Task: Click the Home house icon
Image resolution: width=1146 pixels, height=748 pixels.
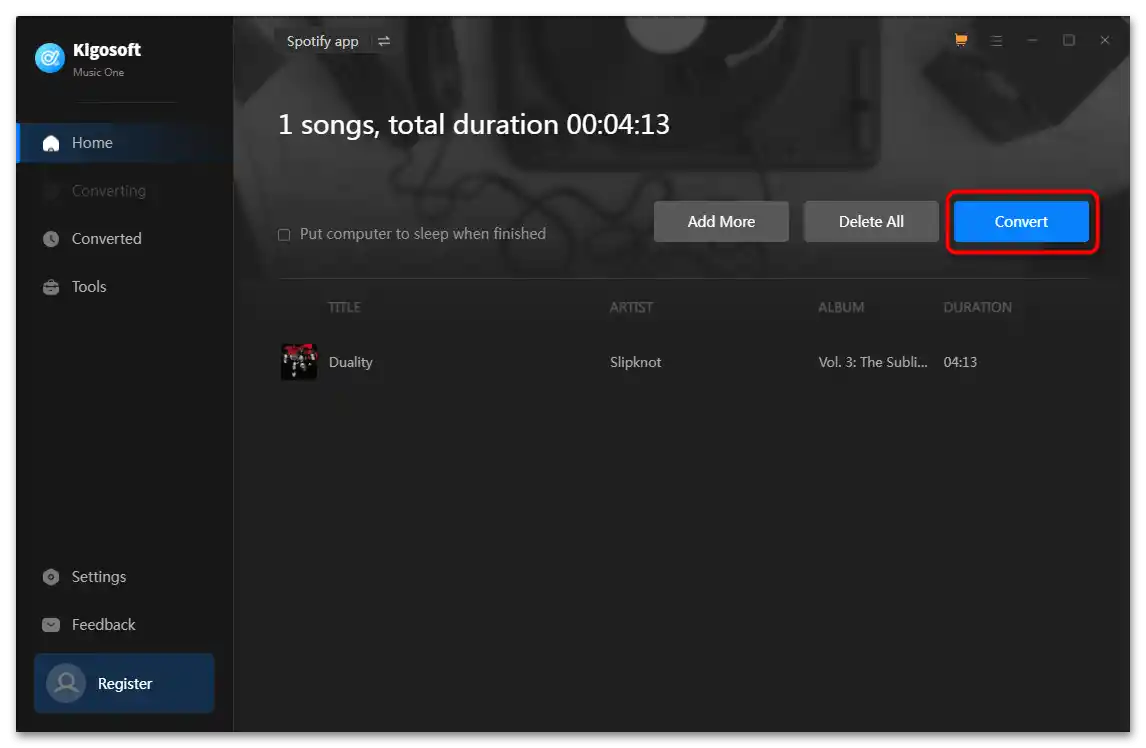Action: pyautogui.click(x=50, y=143)
